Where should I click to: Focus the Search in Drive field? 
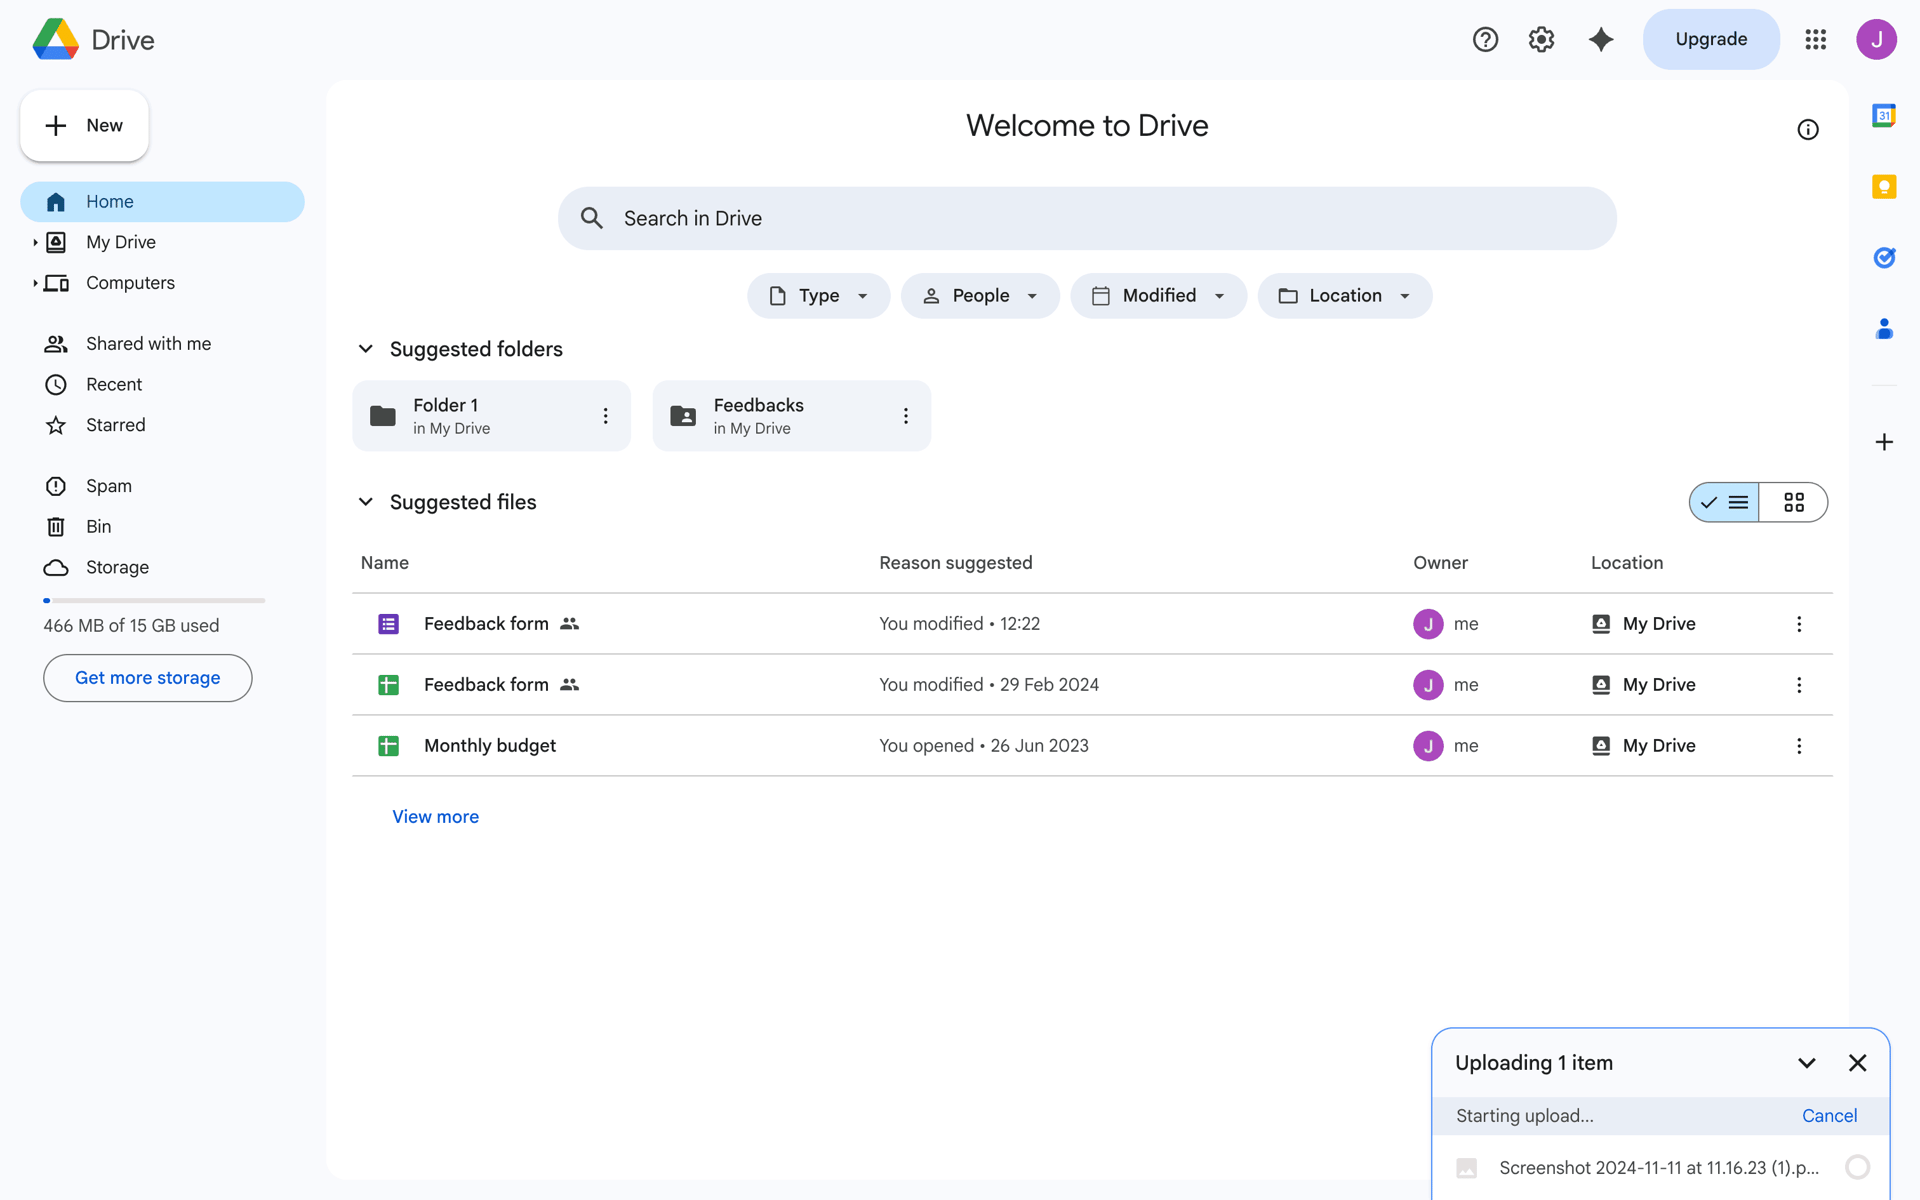point(1087,218)
